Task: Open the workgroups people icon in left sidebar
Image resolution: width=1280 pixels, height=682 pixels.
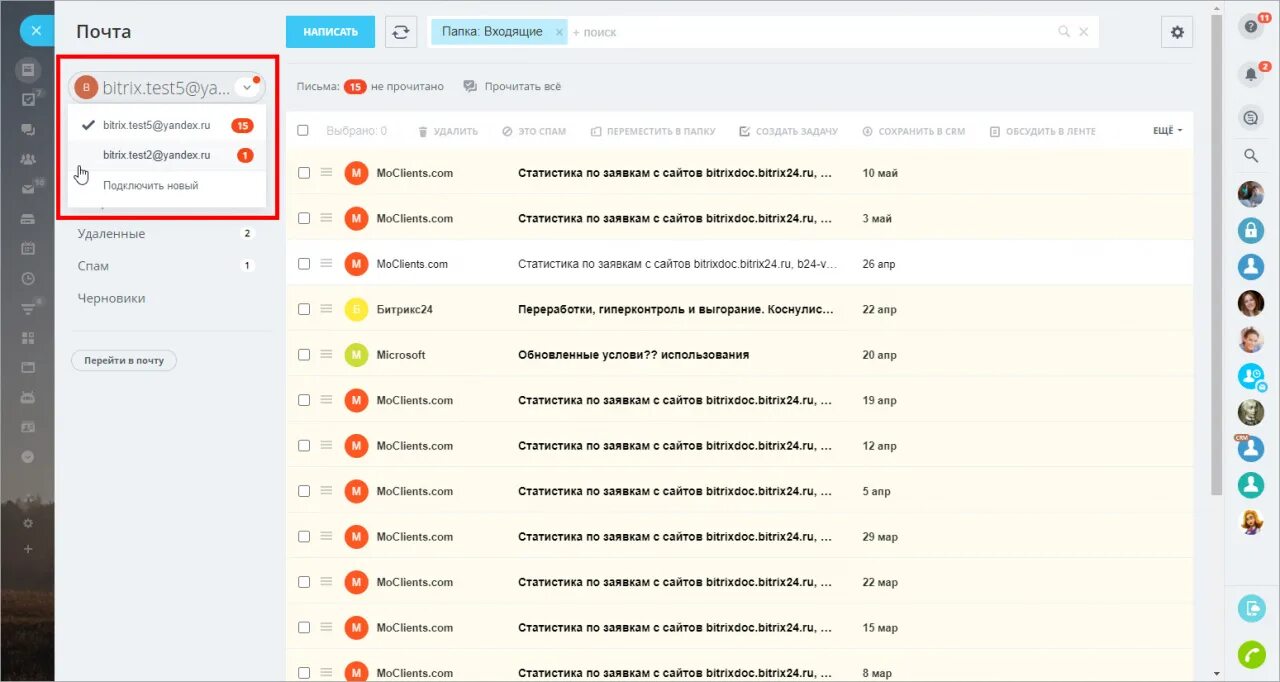Action: coord(28,159)
